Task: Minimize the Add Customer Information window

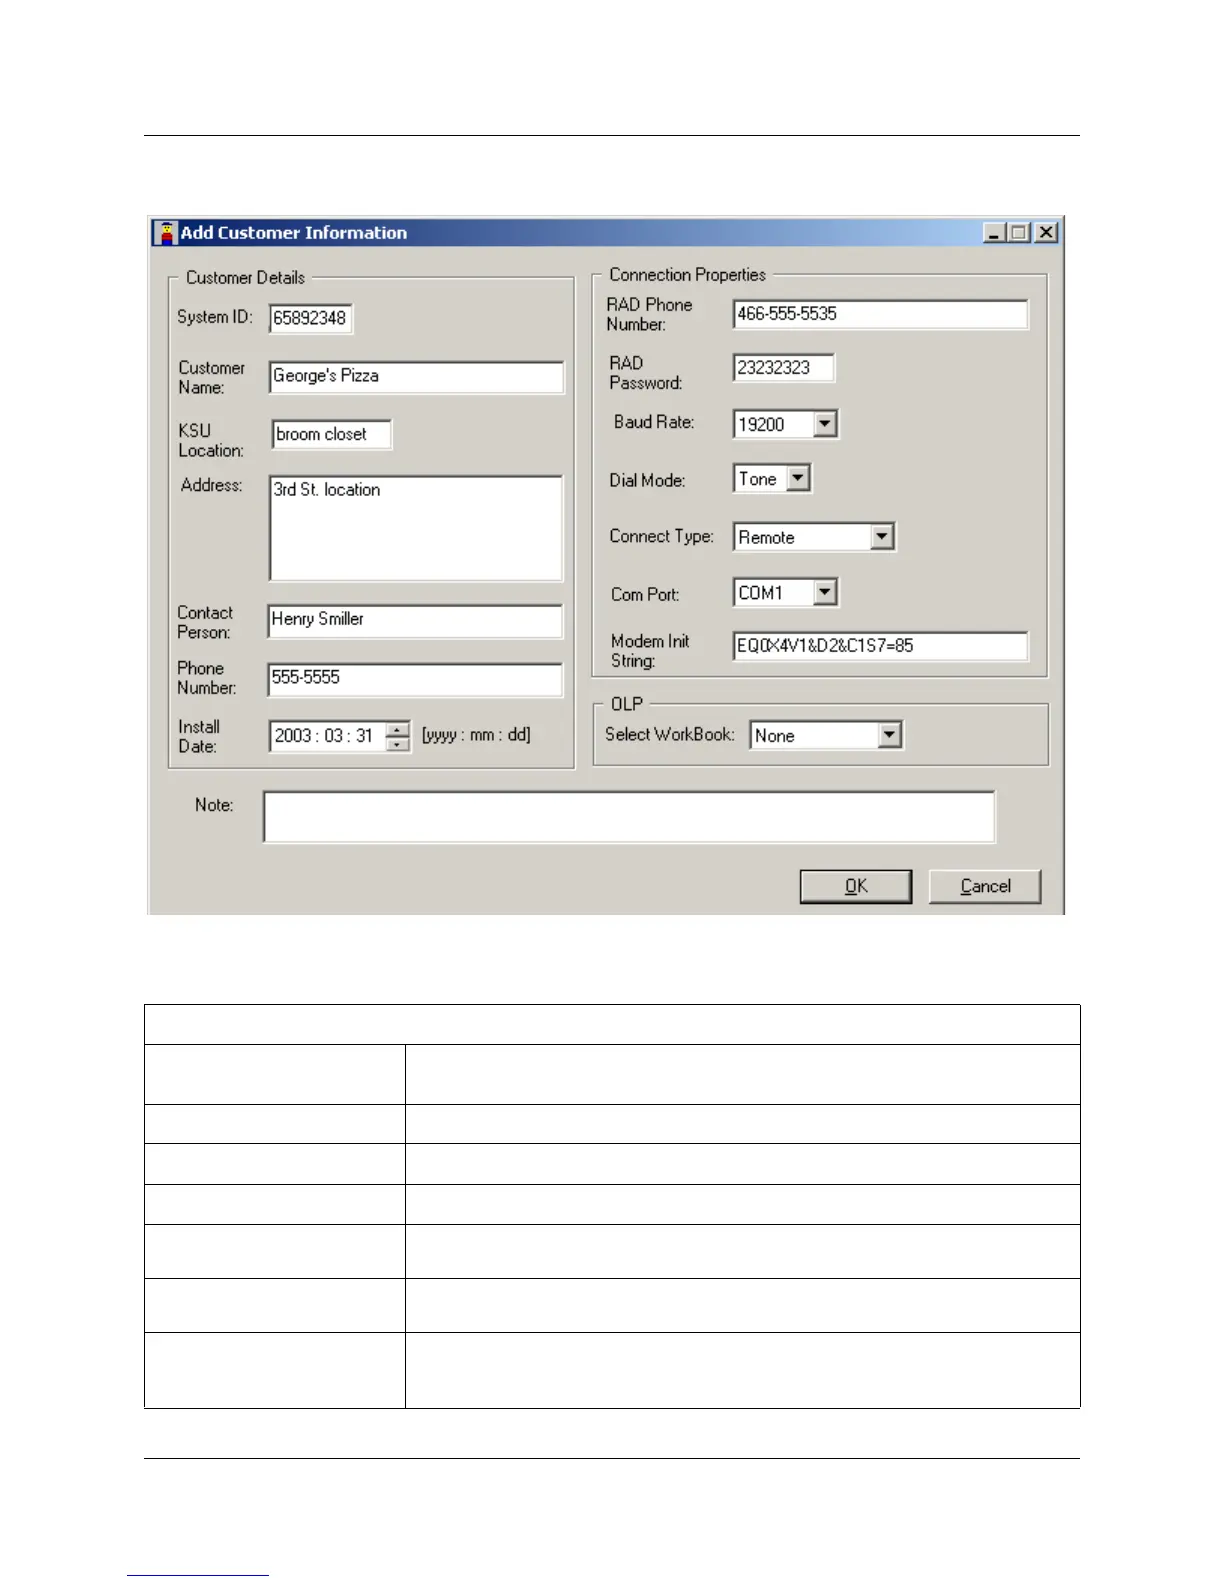Action: [x=994, y=232]
